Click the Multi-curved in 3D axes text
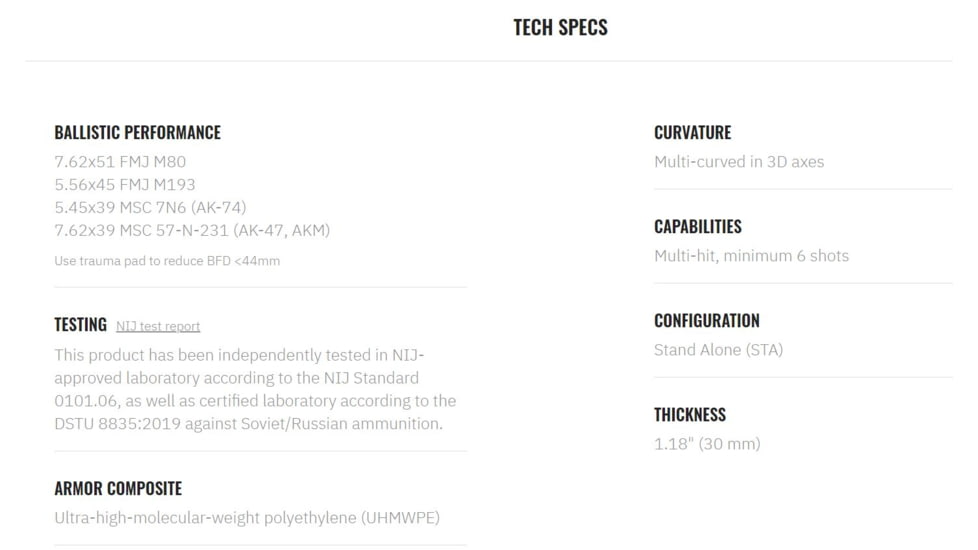This screenshot has width=978, height=550. pyautogui.click(x=739, y=161)
